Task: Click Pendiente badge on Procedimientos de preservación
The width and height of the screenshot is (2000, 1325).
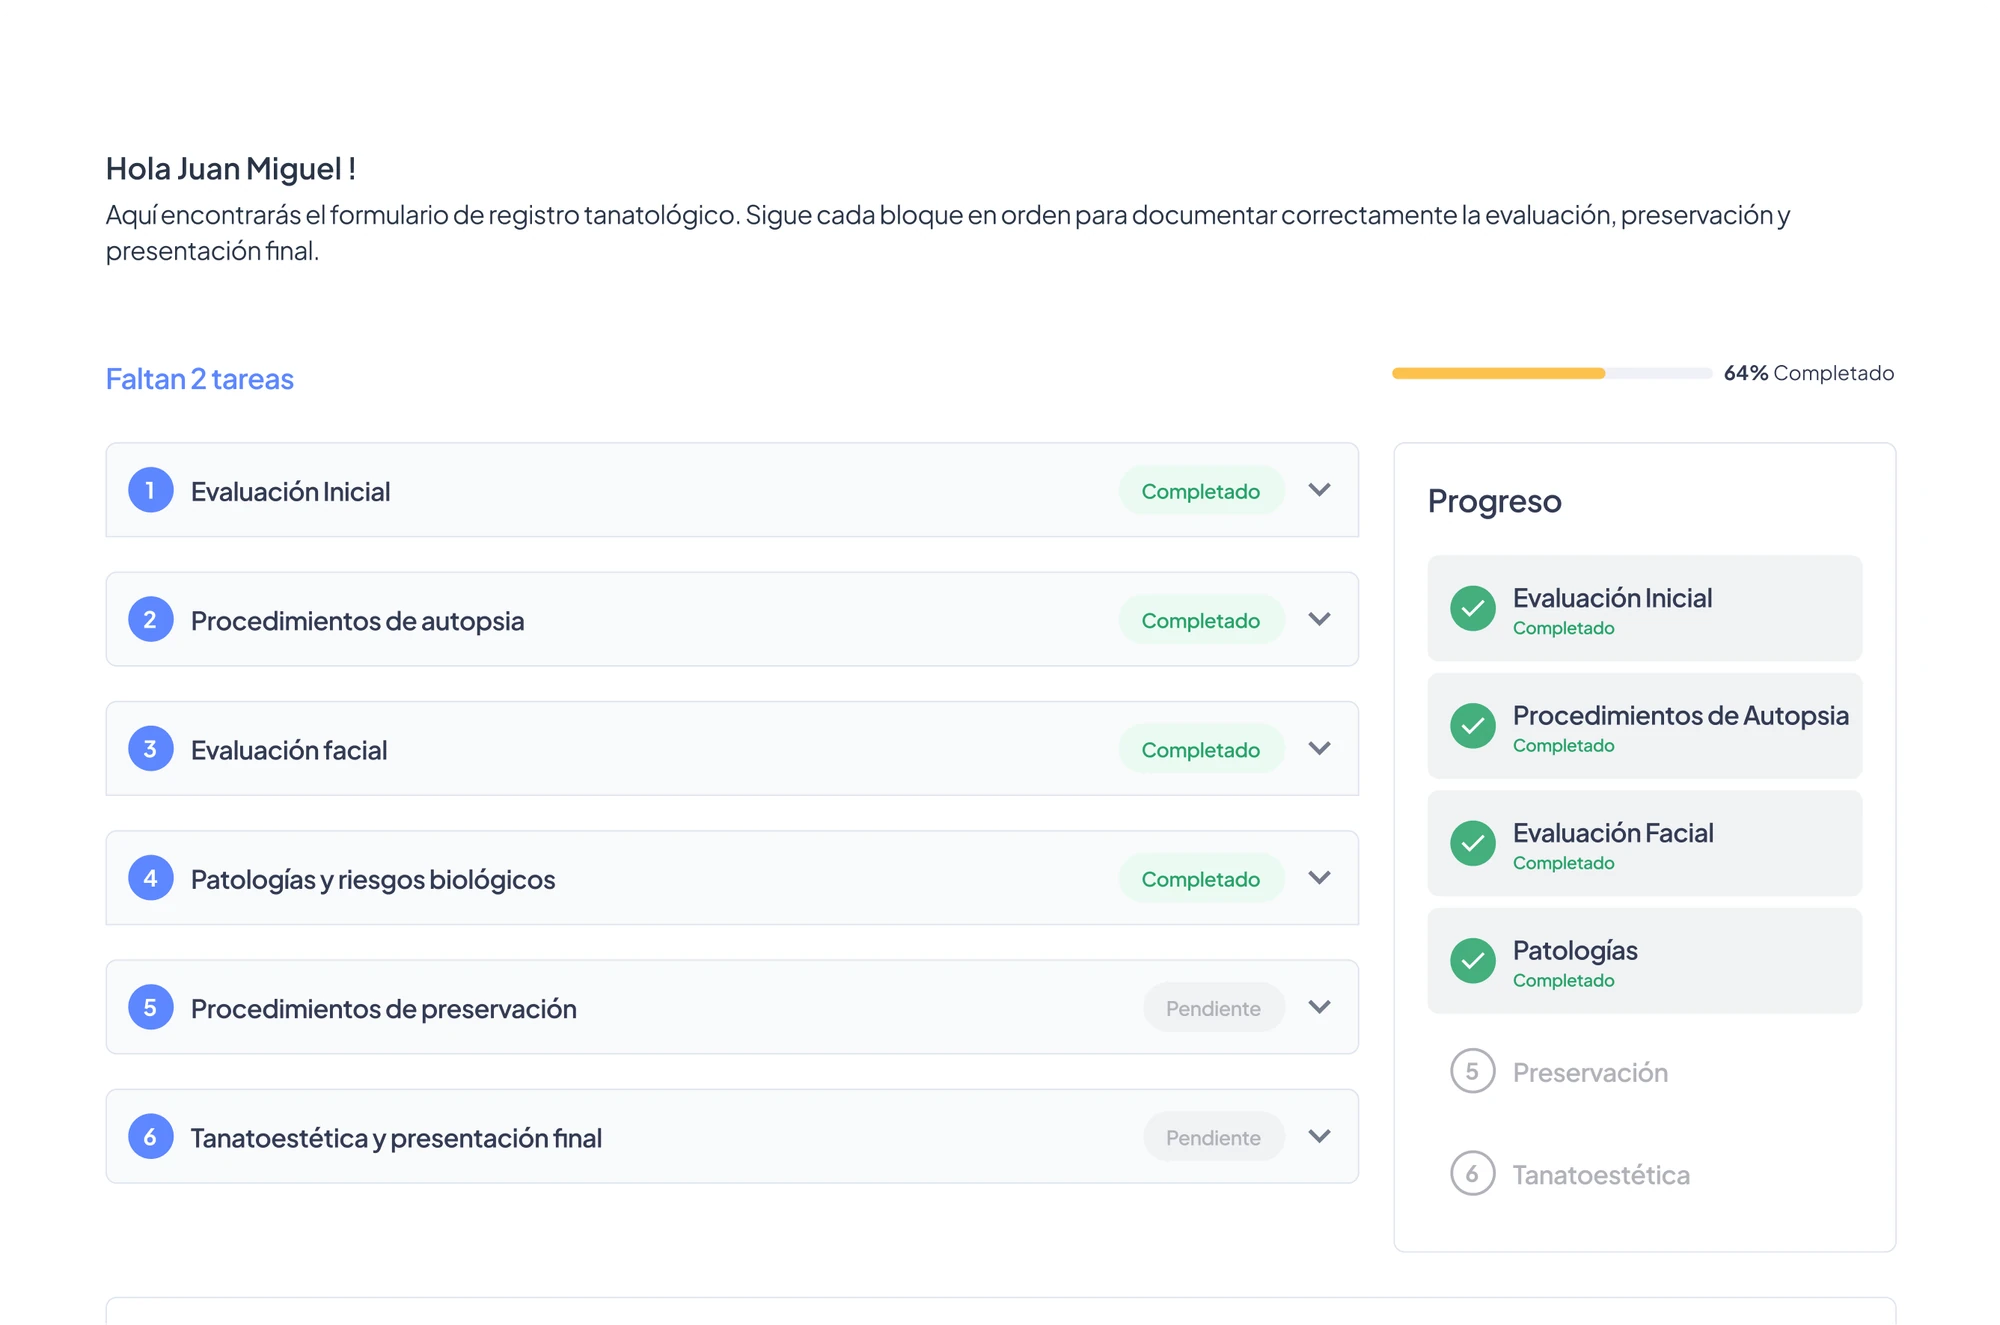Action: tap(1213, 1008)
